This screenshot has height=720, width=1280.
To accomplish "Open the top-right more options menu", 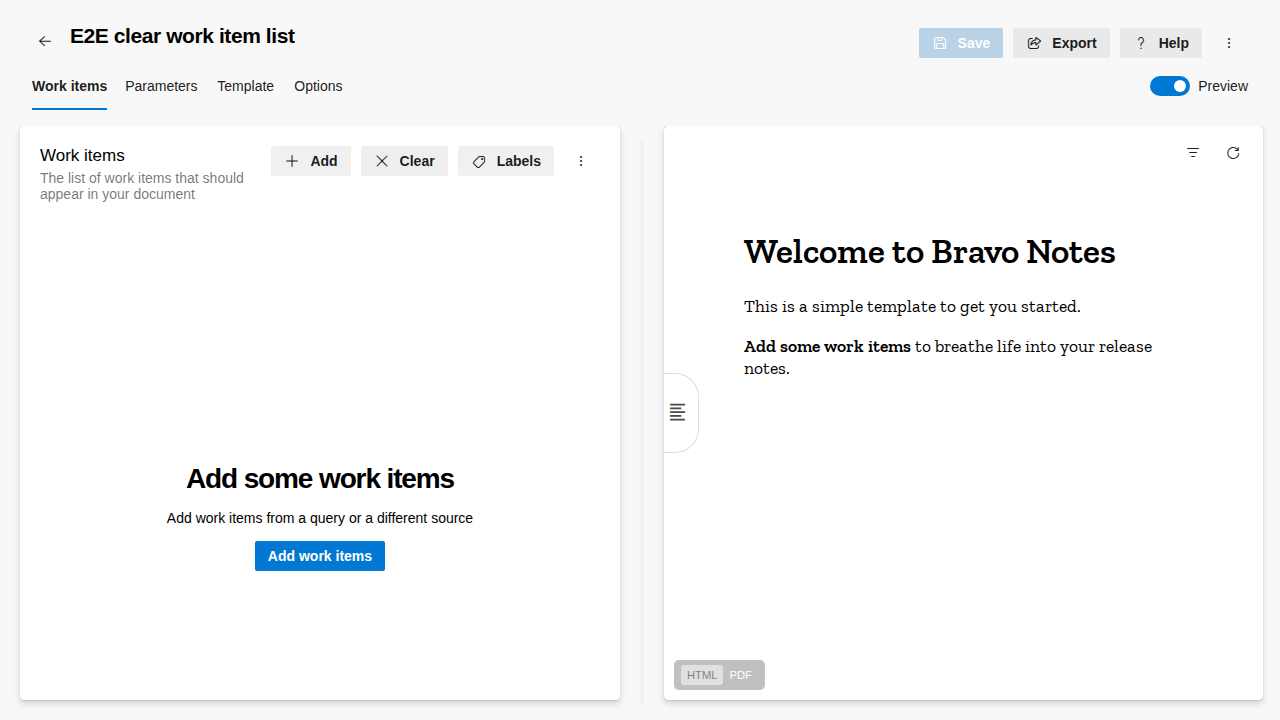I will coord(1229,43).
